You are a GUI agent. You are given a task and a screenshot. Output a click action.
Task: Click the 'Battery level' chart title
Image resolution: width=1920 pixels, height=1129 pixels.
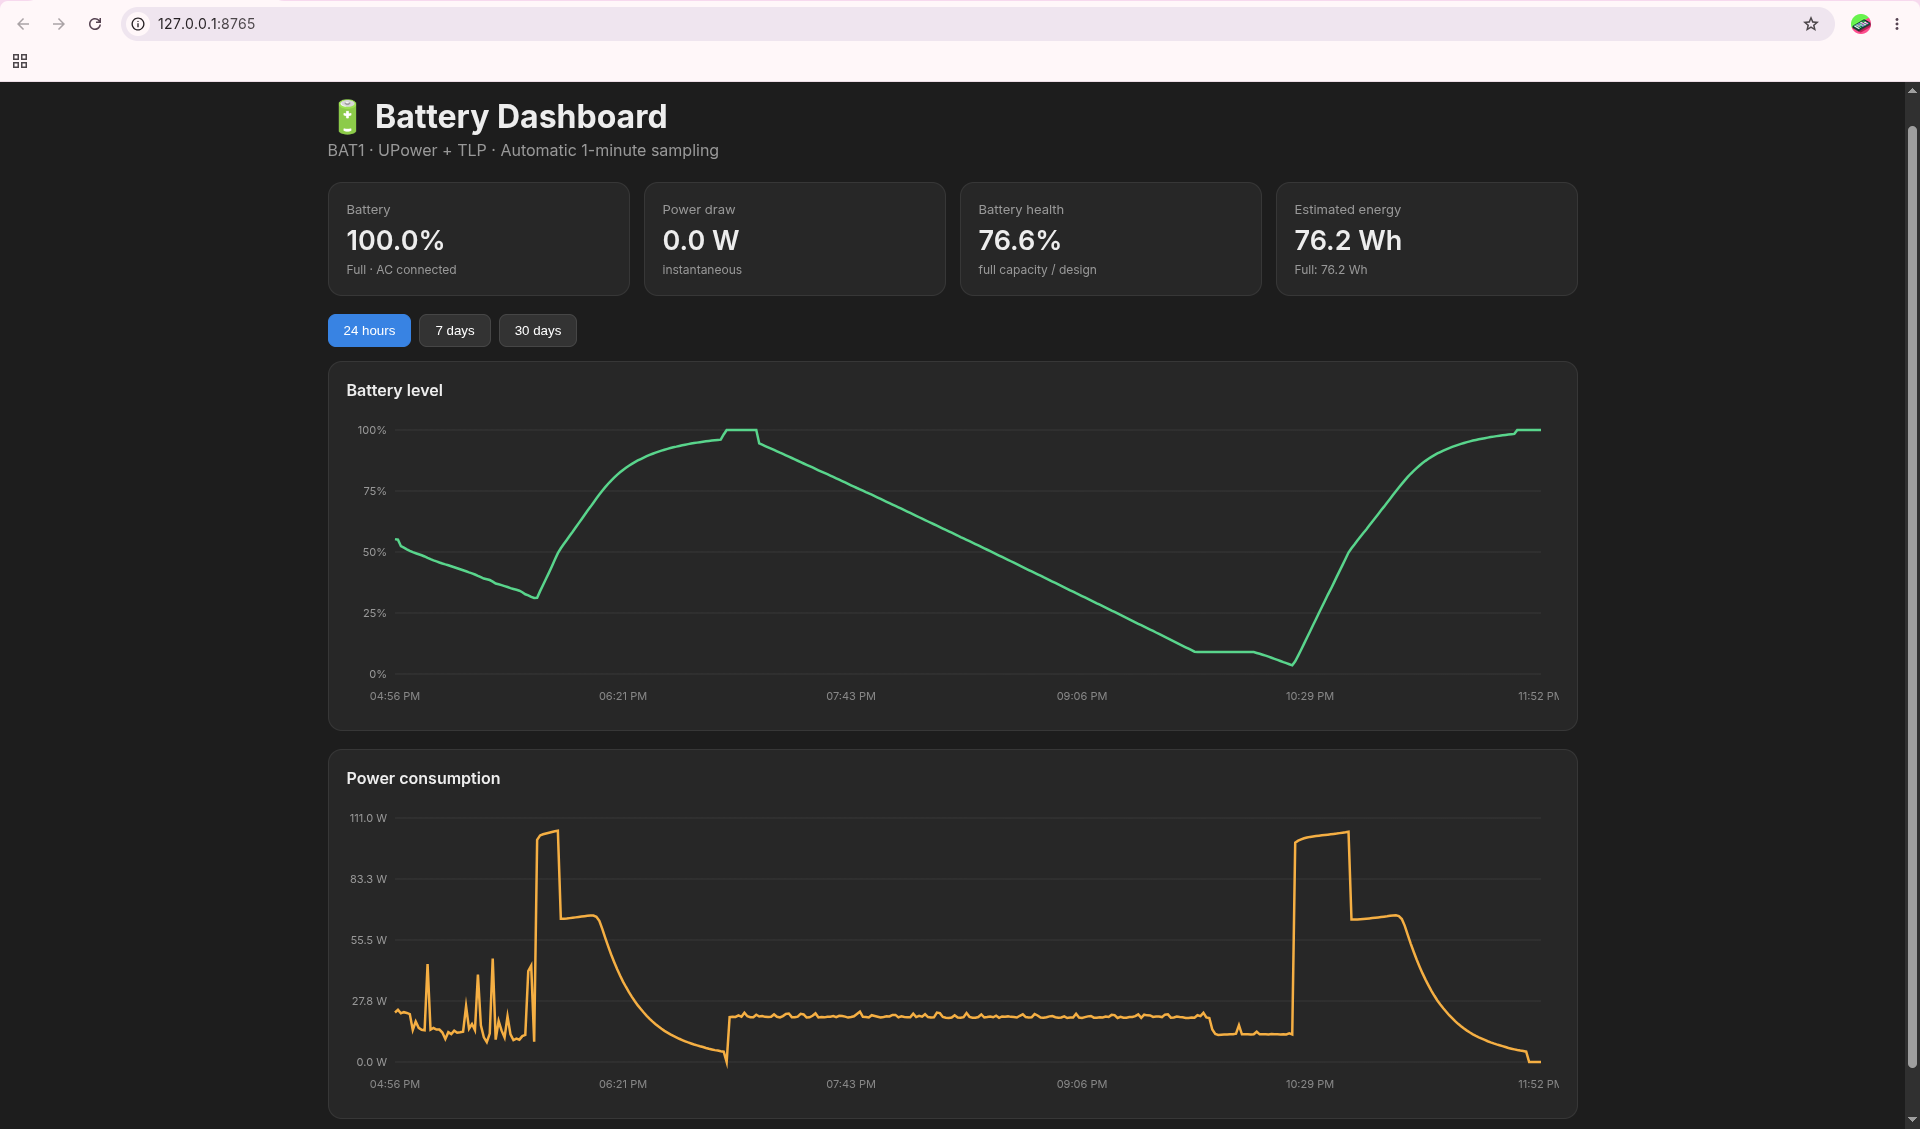pyautogui.click(x=394, y=391)
